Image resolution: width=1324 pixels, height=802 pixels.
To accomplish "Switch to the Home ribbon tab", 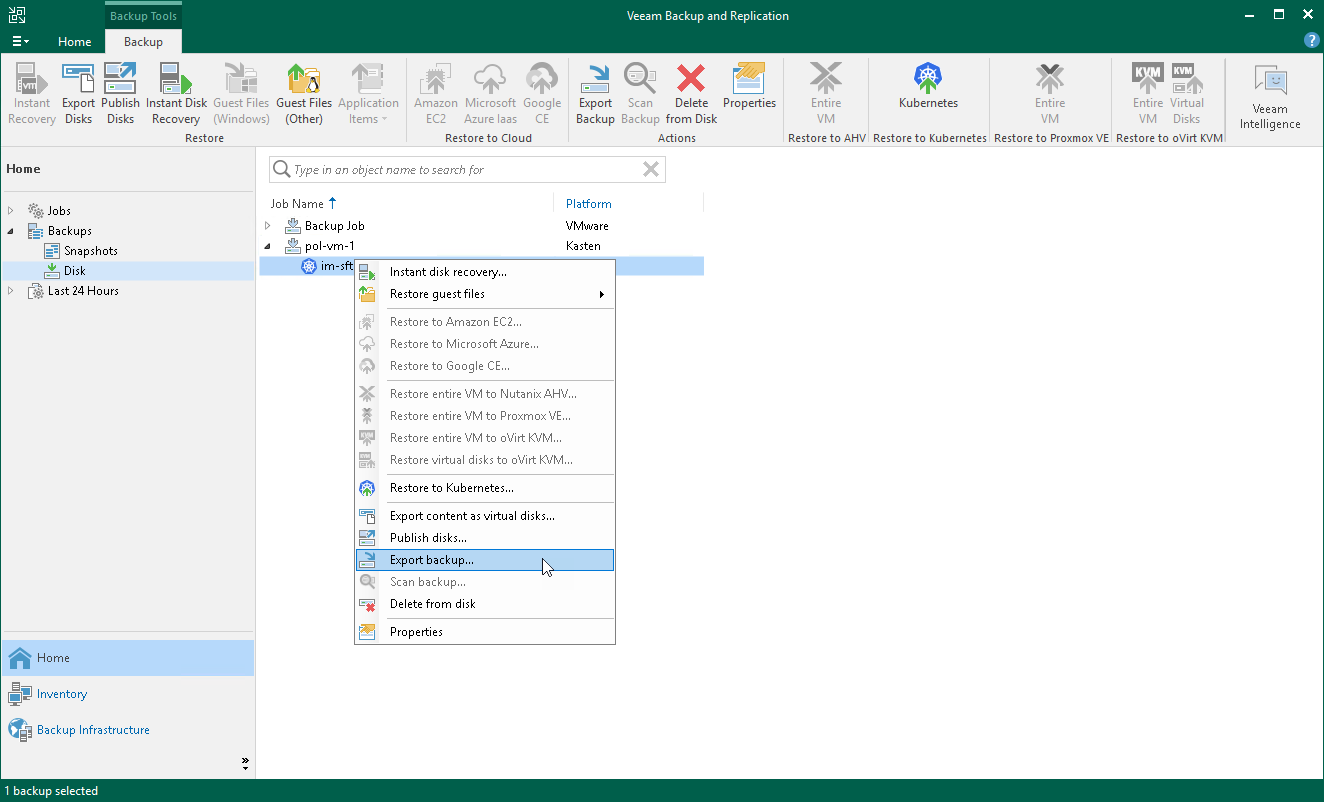I will pos(75,42).
